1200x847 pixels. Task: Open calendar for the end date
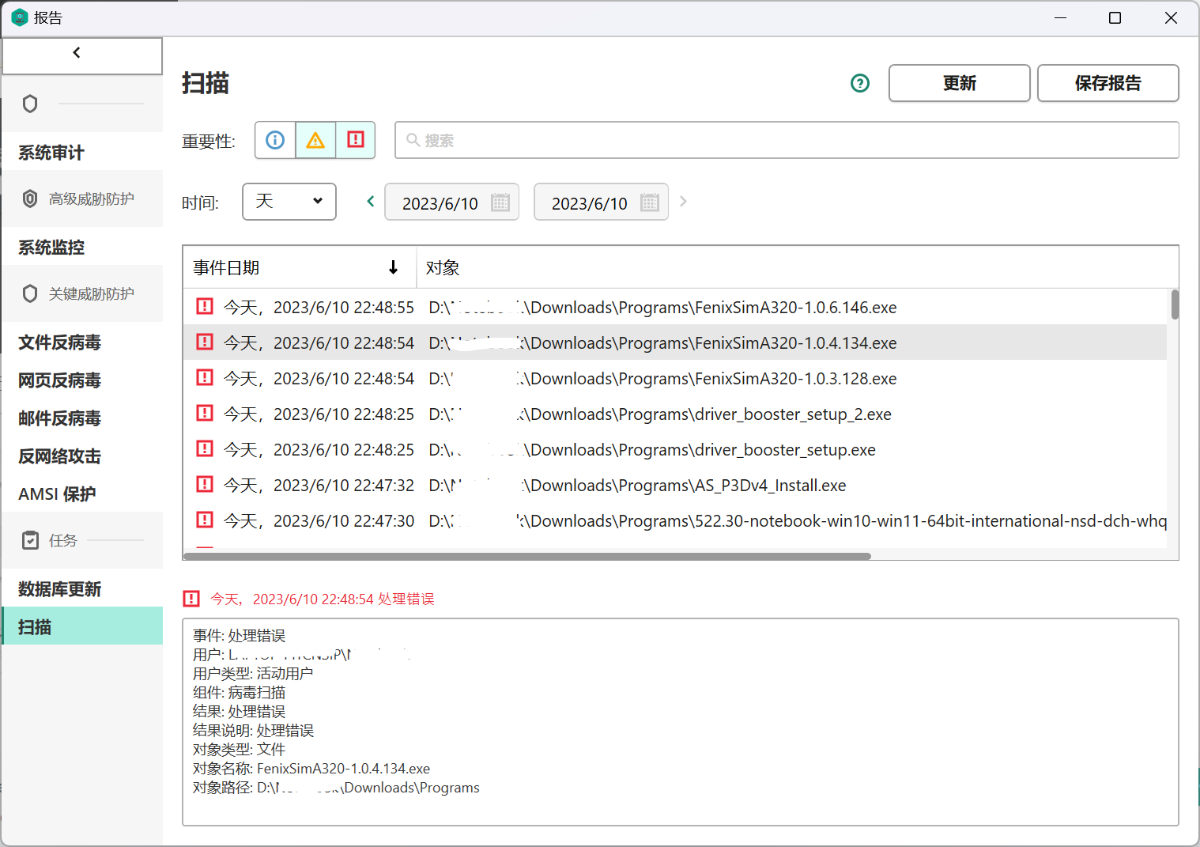[650, 203]
